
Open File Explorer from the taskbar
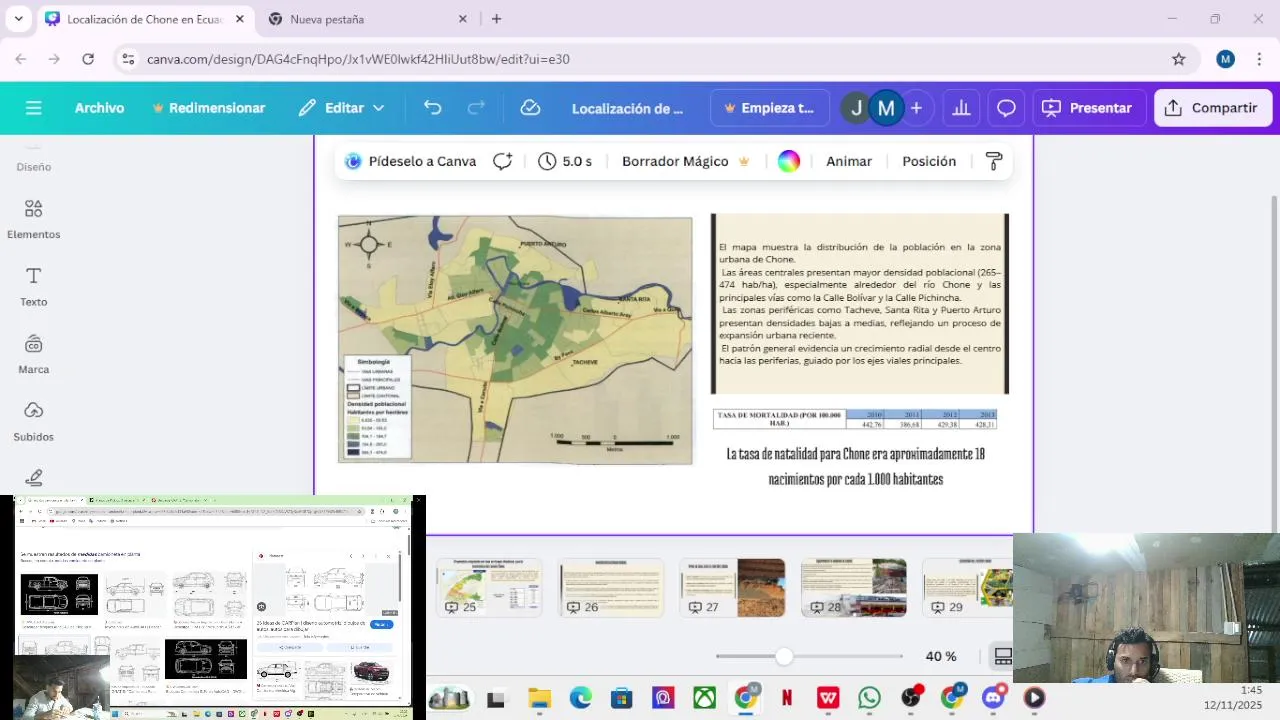tap(539, 698)
